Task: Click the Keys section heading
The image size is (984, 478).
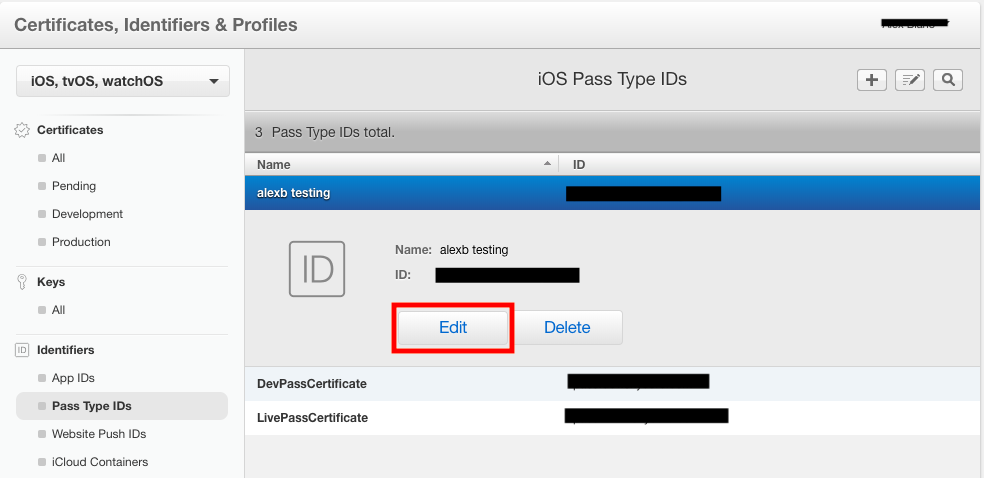Action: (x=51, y=282)
